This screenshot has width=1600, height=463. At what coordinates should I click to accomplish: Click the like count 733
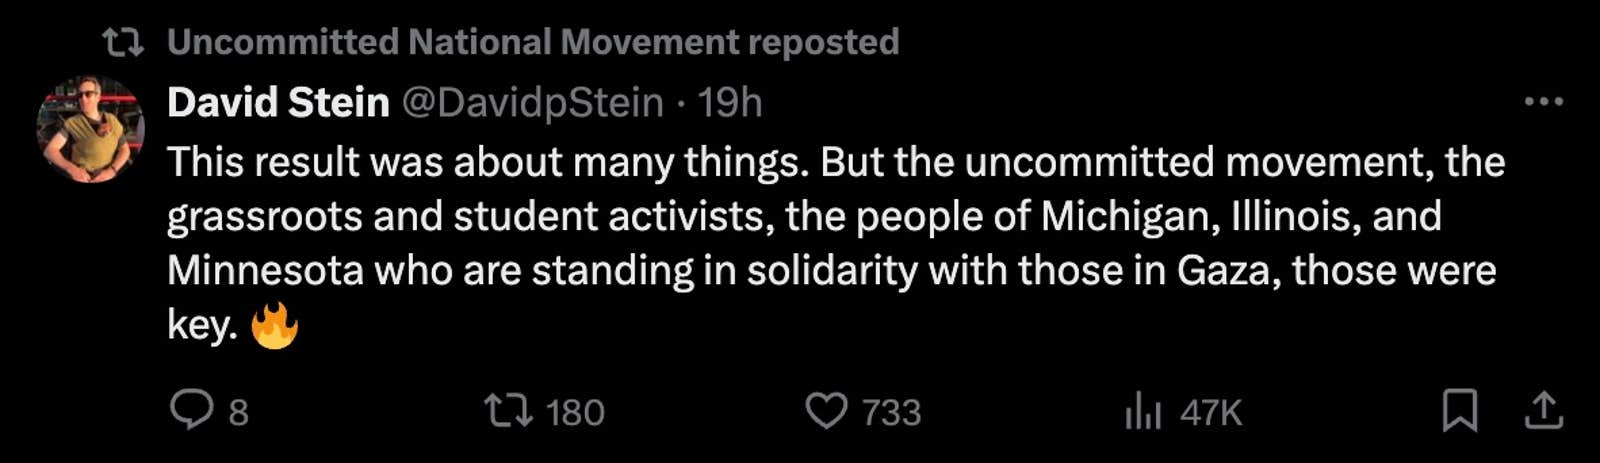(891, 412)
